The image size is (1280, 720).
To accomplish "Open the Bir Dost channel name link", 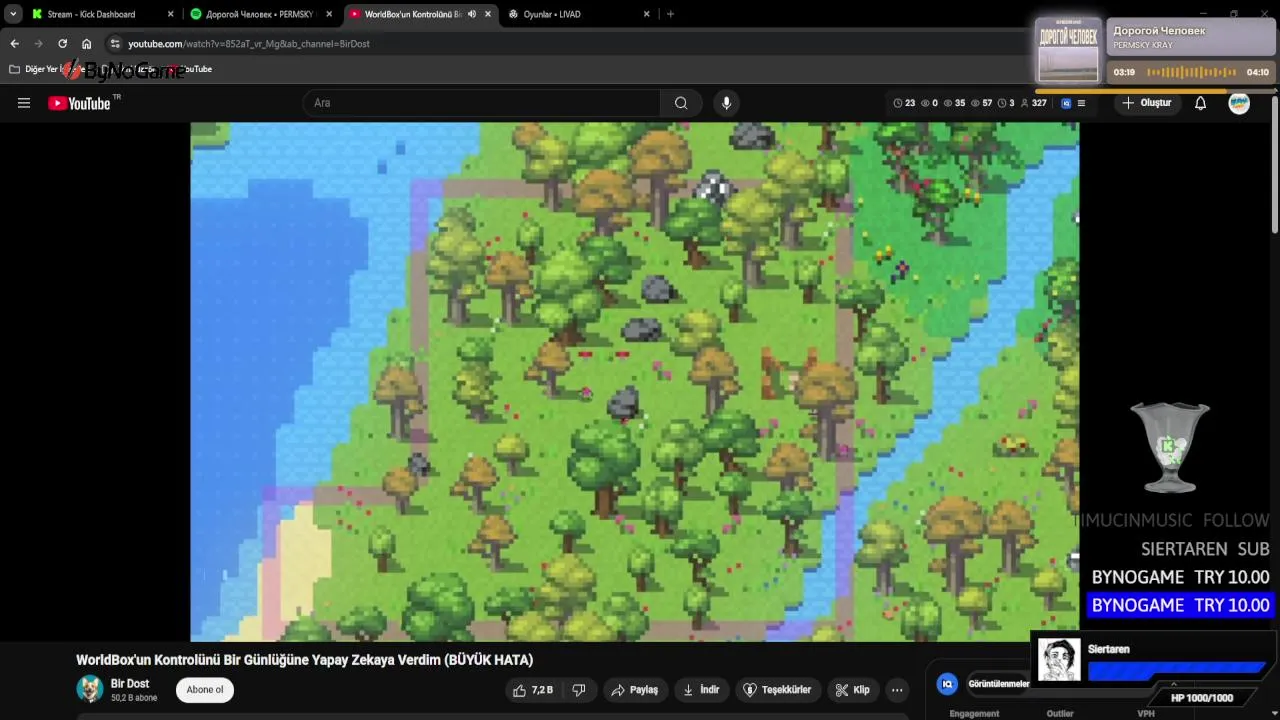I will (130, 684).
